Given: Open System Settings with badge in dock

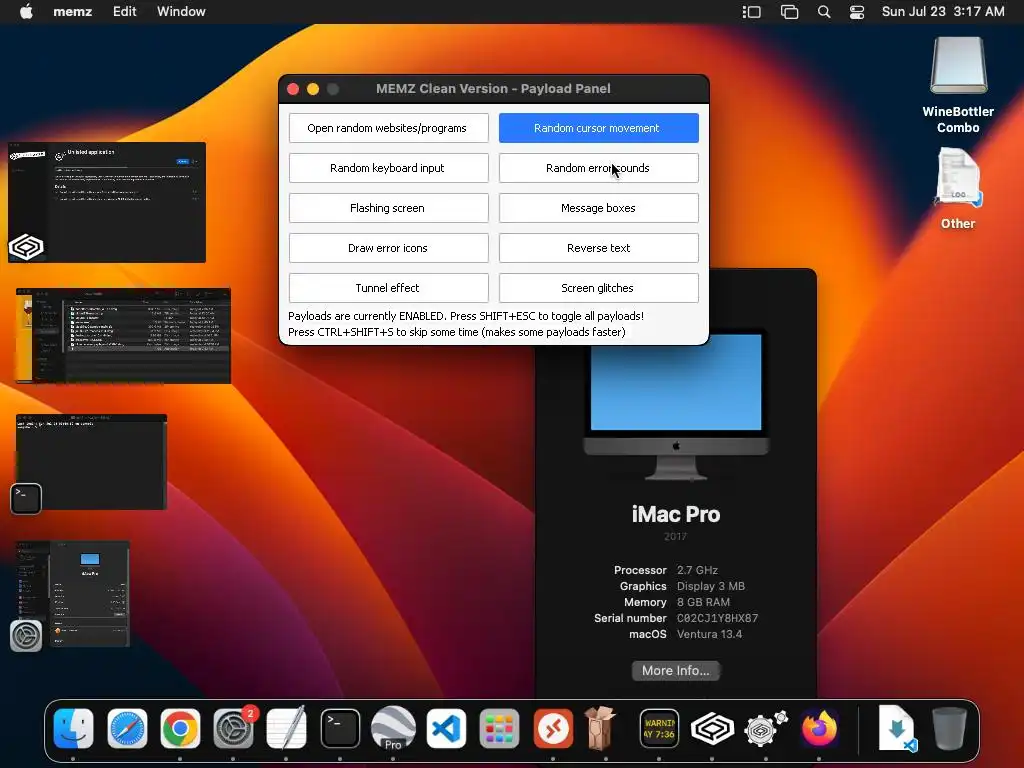Looking at the screenshot, I should 234,728.
